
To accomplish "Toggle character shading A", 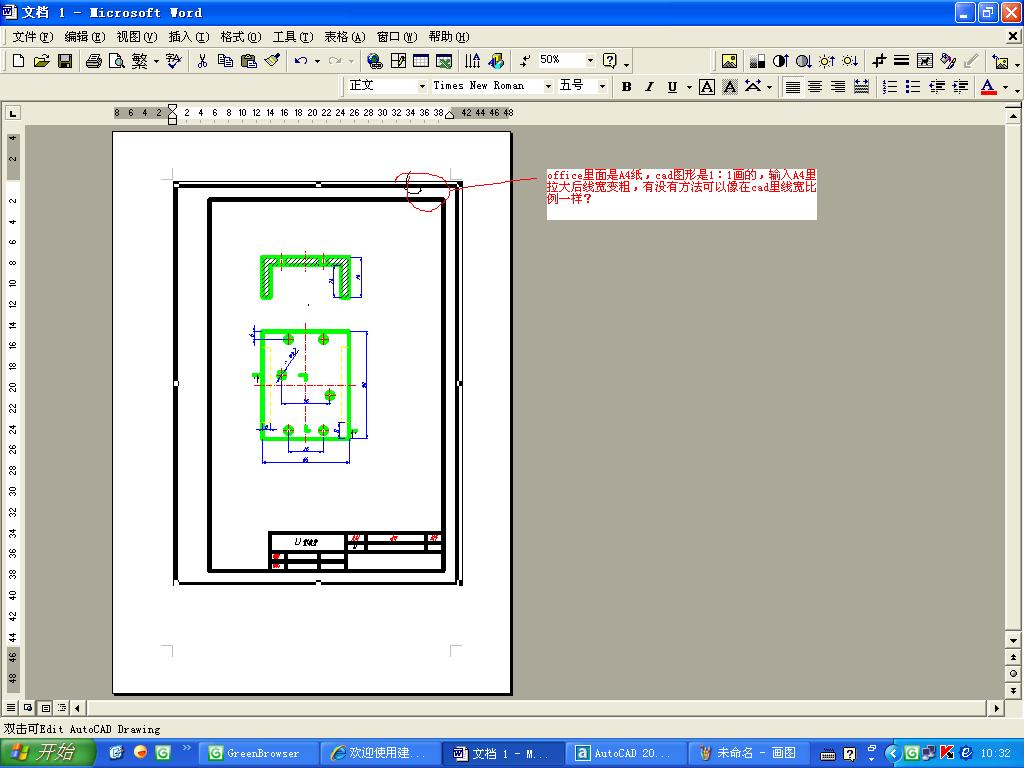I will point(729,86).
